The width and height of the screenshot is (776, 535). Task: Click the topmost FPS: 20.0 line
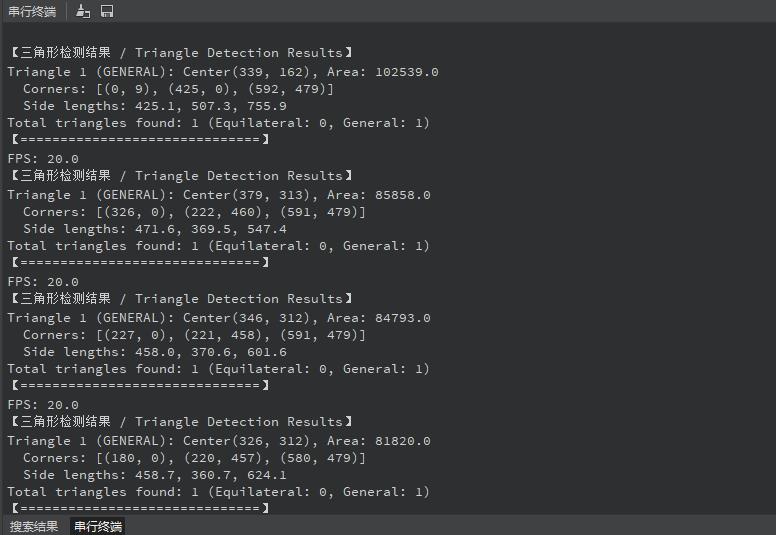(x=43, y=158)
